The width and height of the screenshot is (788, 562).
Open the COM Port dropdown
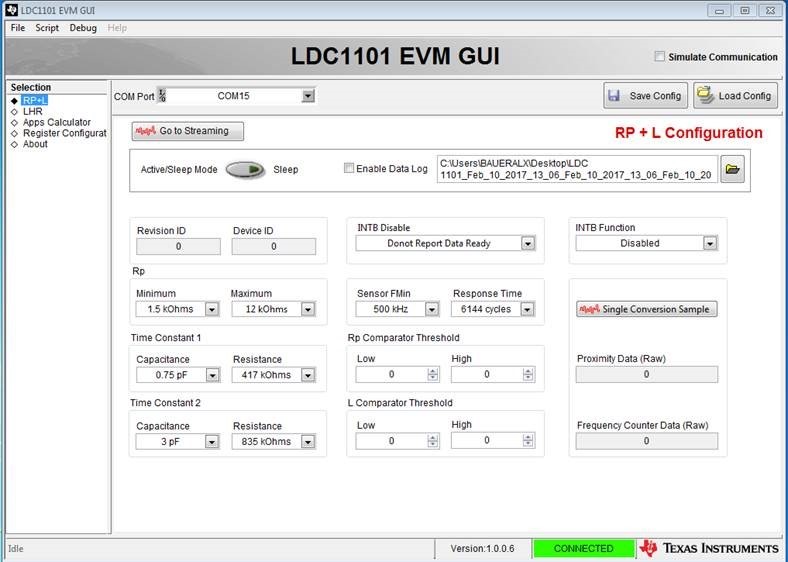[308, 96]
